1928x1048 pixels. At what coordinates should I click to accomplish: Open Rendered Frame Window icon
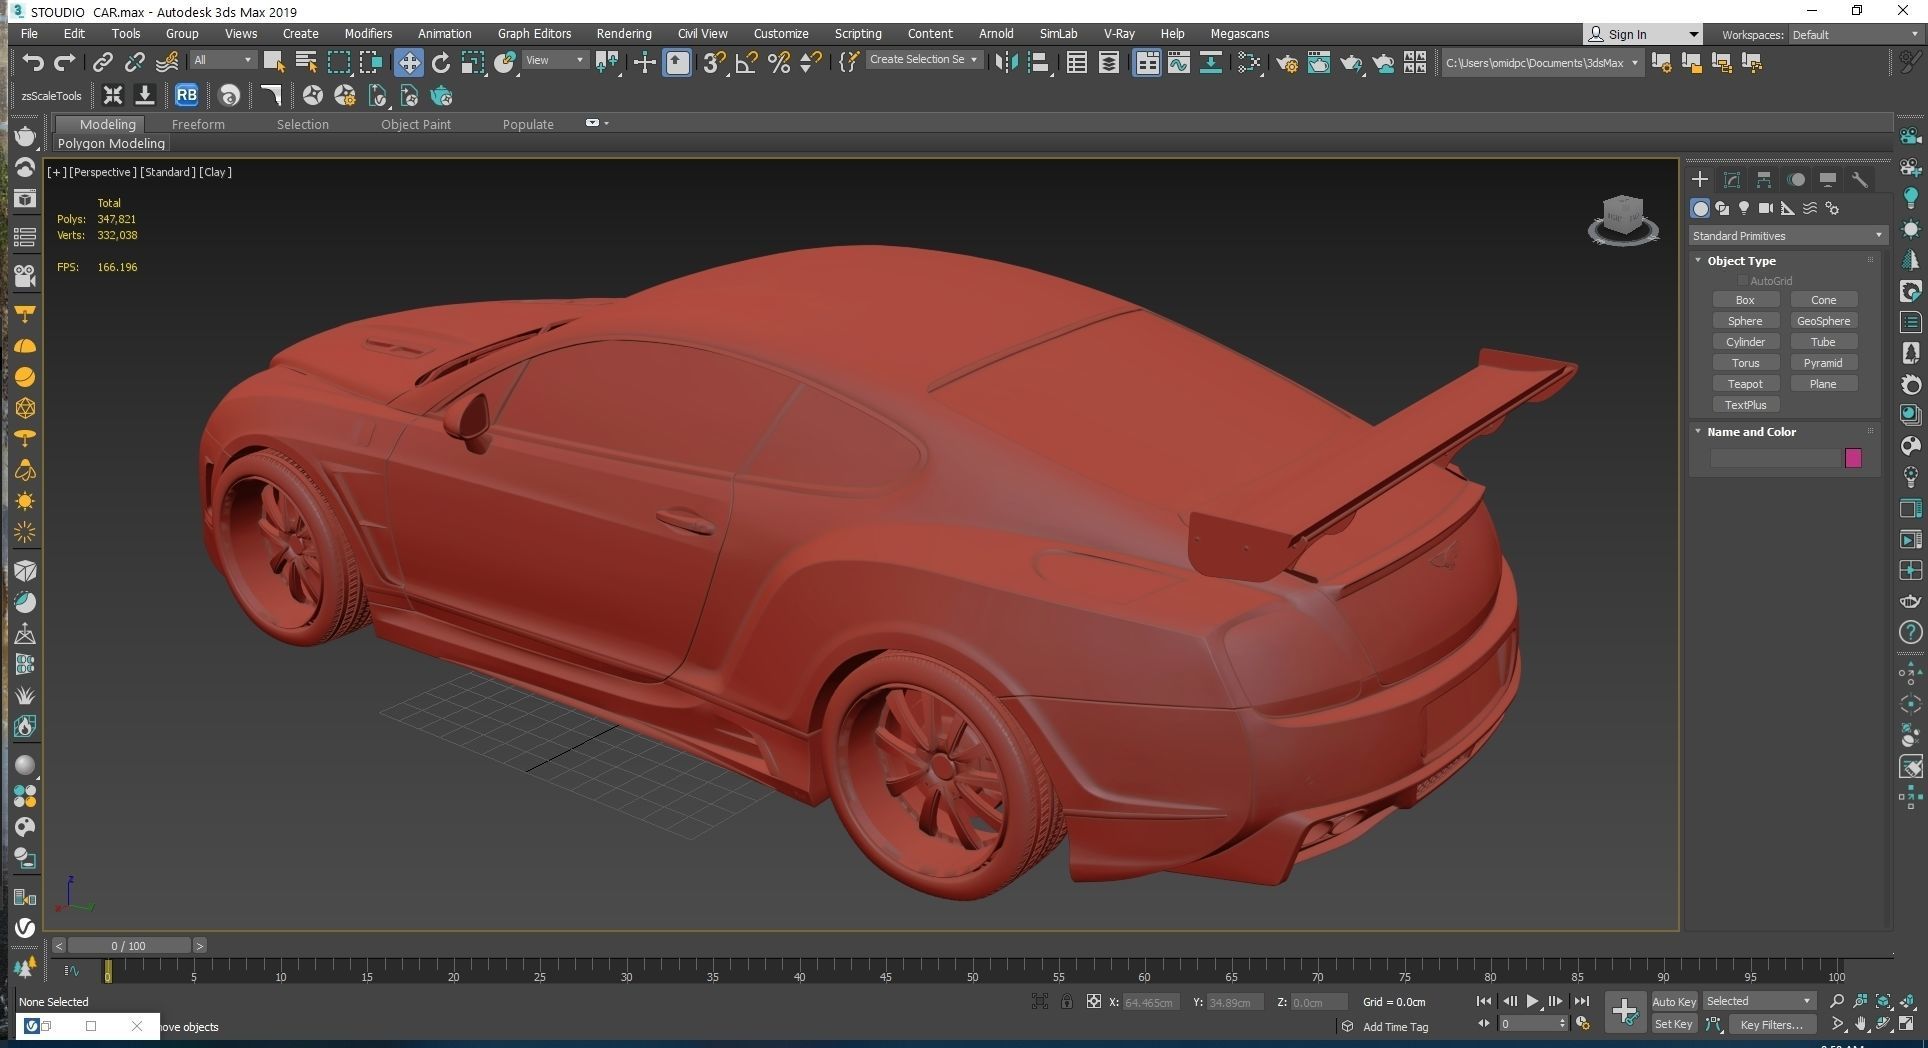tap(1319, 63)
